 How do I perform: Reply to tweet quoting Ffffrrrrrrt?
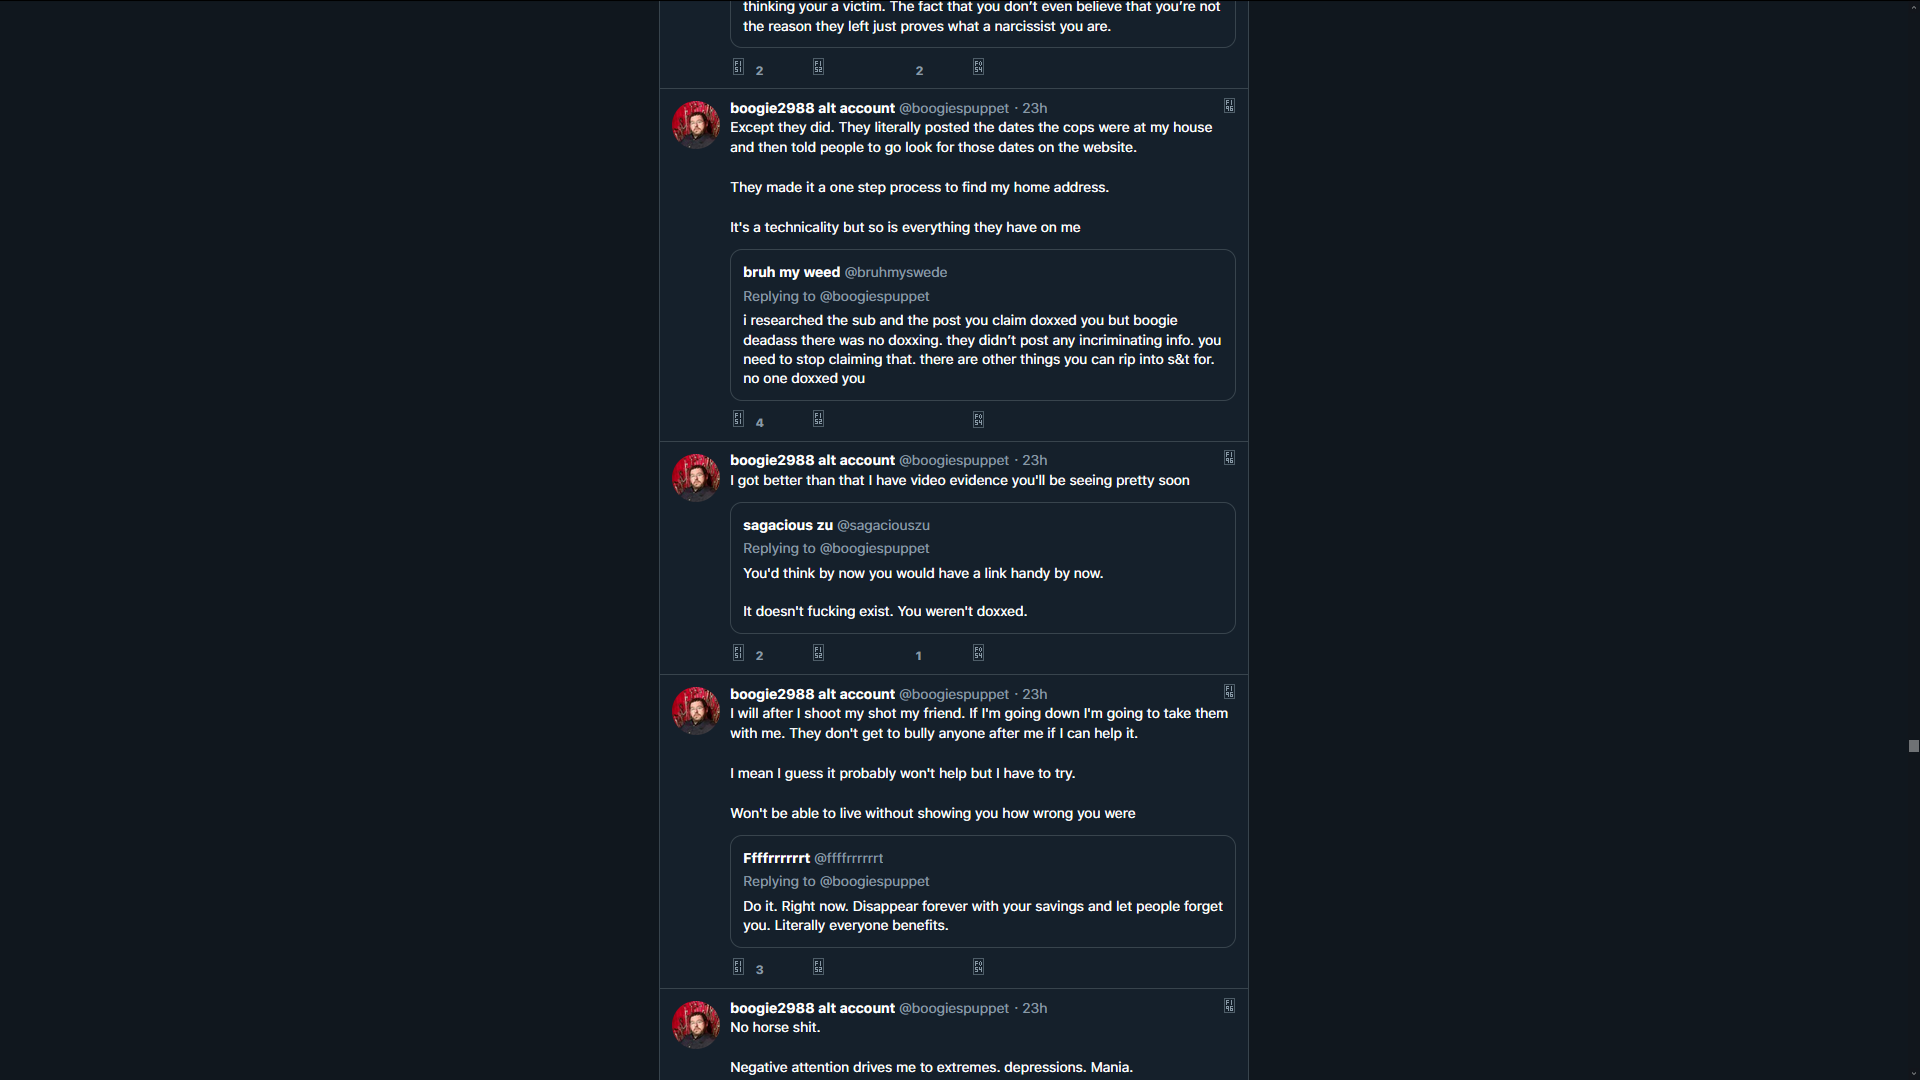pyautogui.click(x=738, y=967)
